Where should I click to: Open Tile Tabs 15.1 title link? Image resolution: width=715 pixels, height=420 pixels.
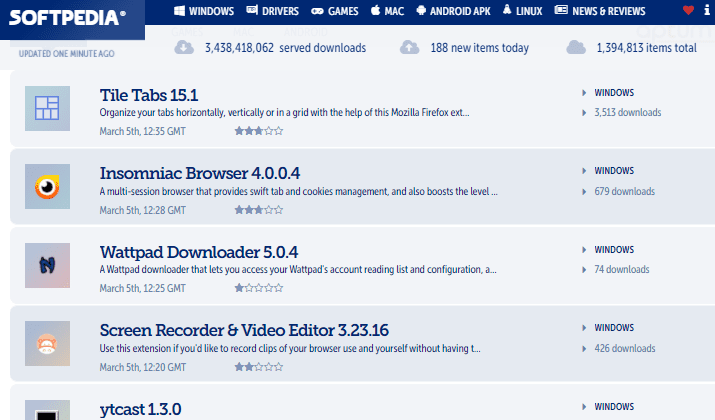149,95
